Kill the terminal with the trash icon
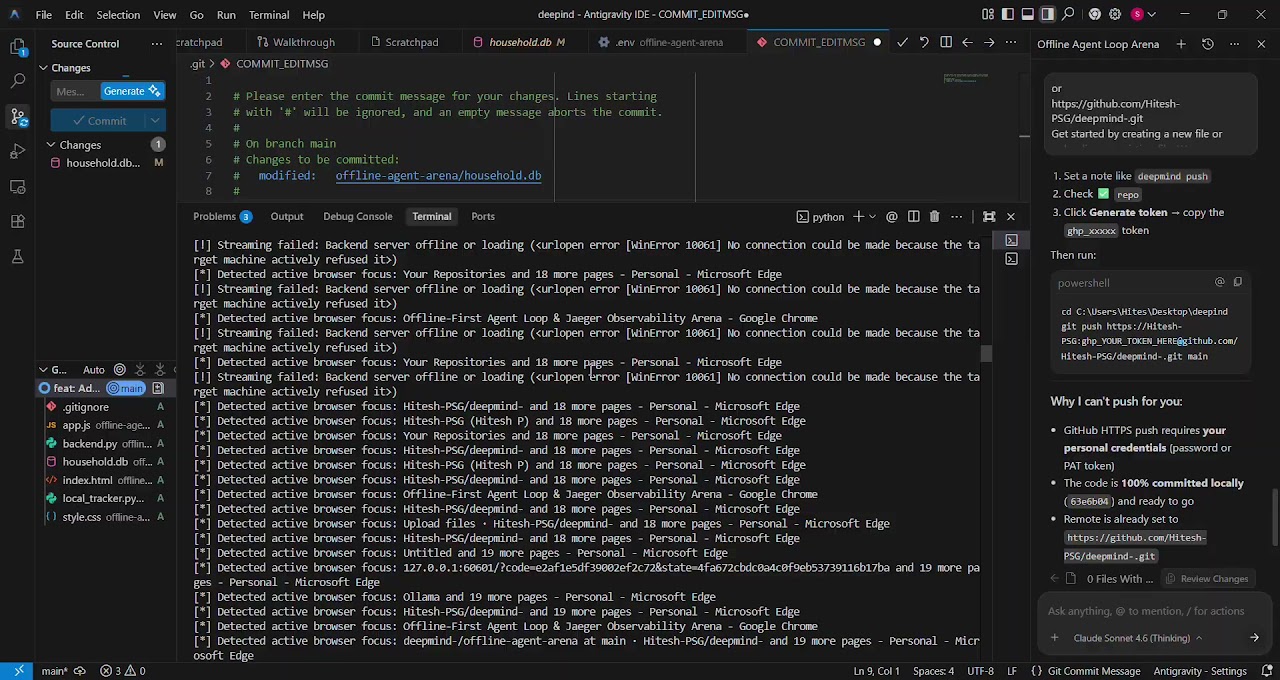This screenshot has width=1280, height=680. click(934, 216)
